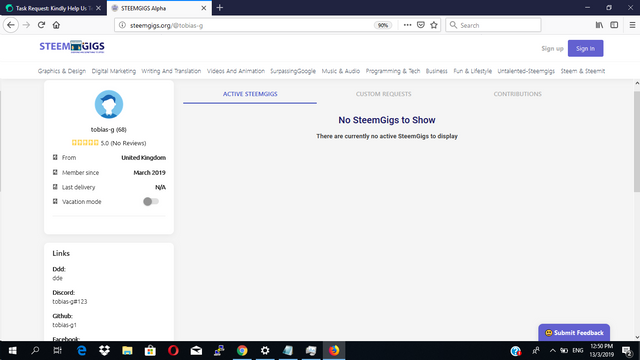The height and width of the screenshot is (360, 640).
Task: Click the Sign In button
Action: point(585,48)
